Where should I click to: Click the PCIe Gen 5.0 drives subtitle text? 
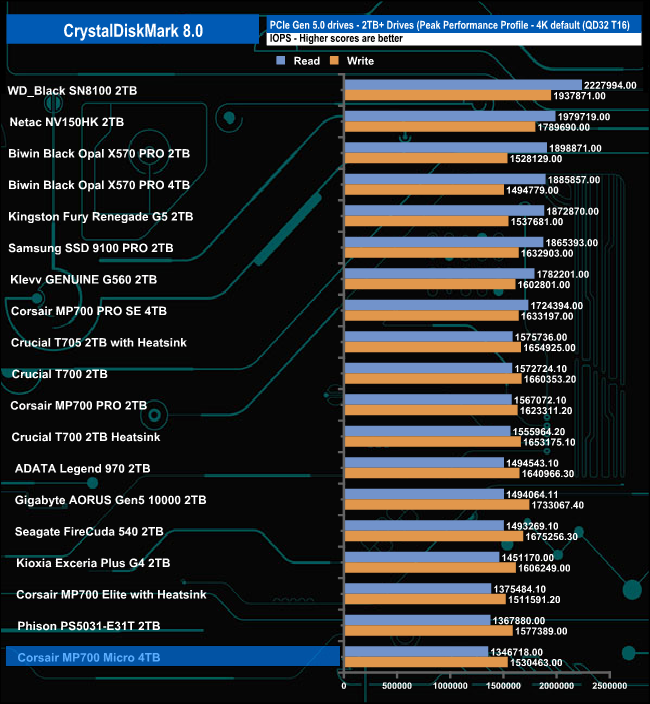coord(449,25)
